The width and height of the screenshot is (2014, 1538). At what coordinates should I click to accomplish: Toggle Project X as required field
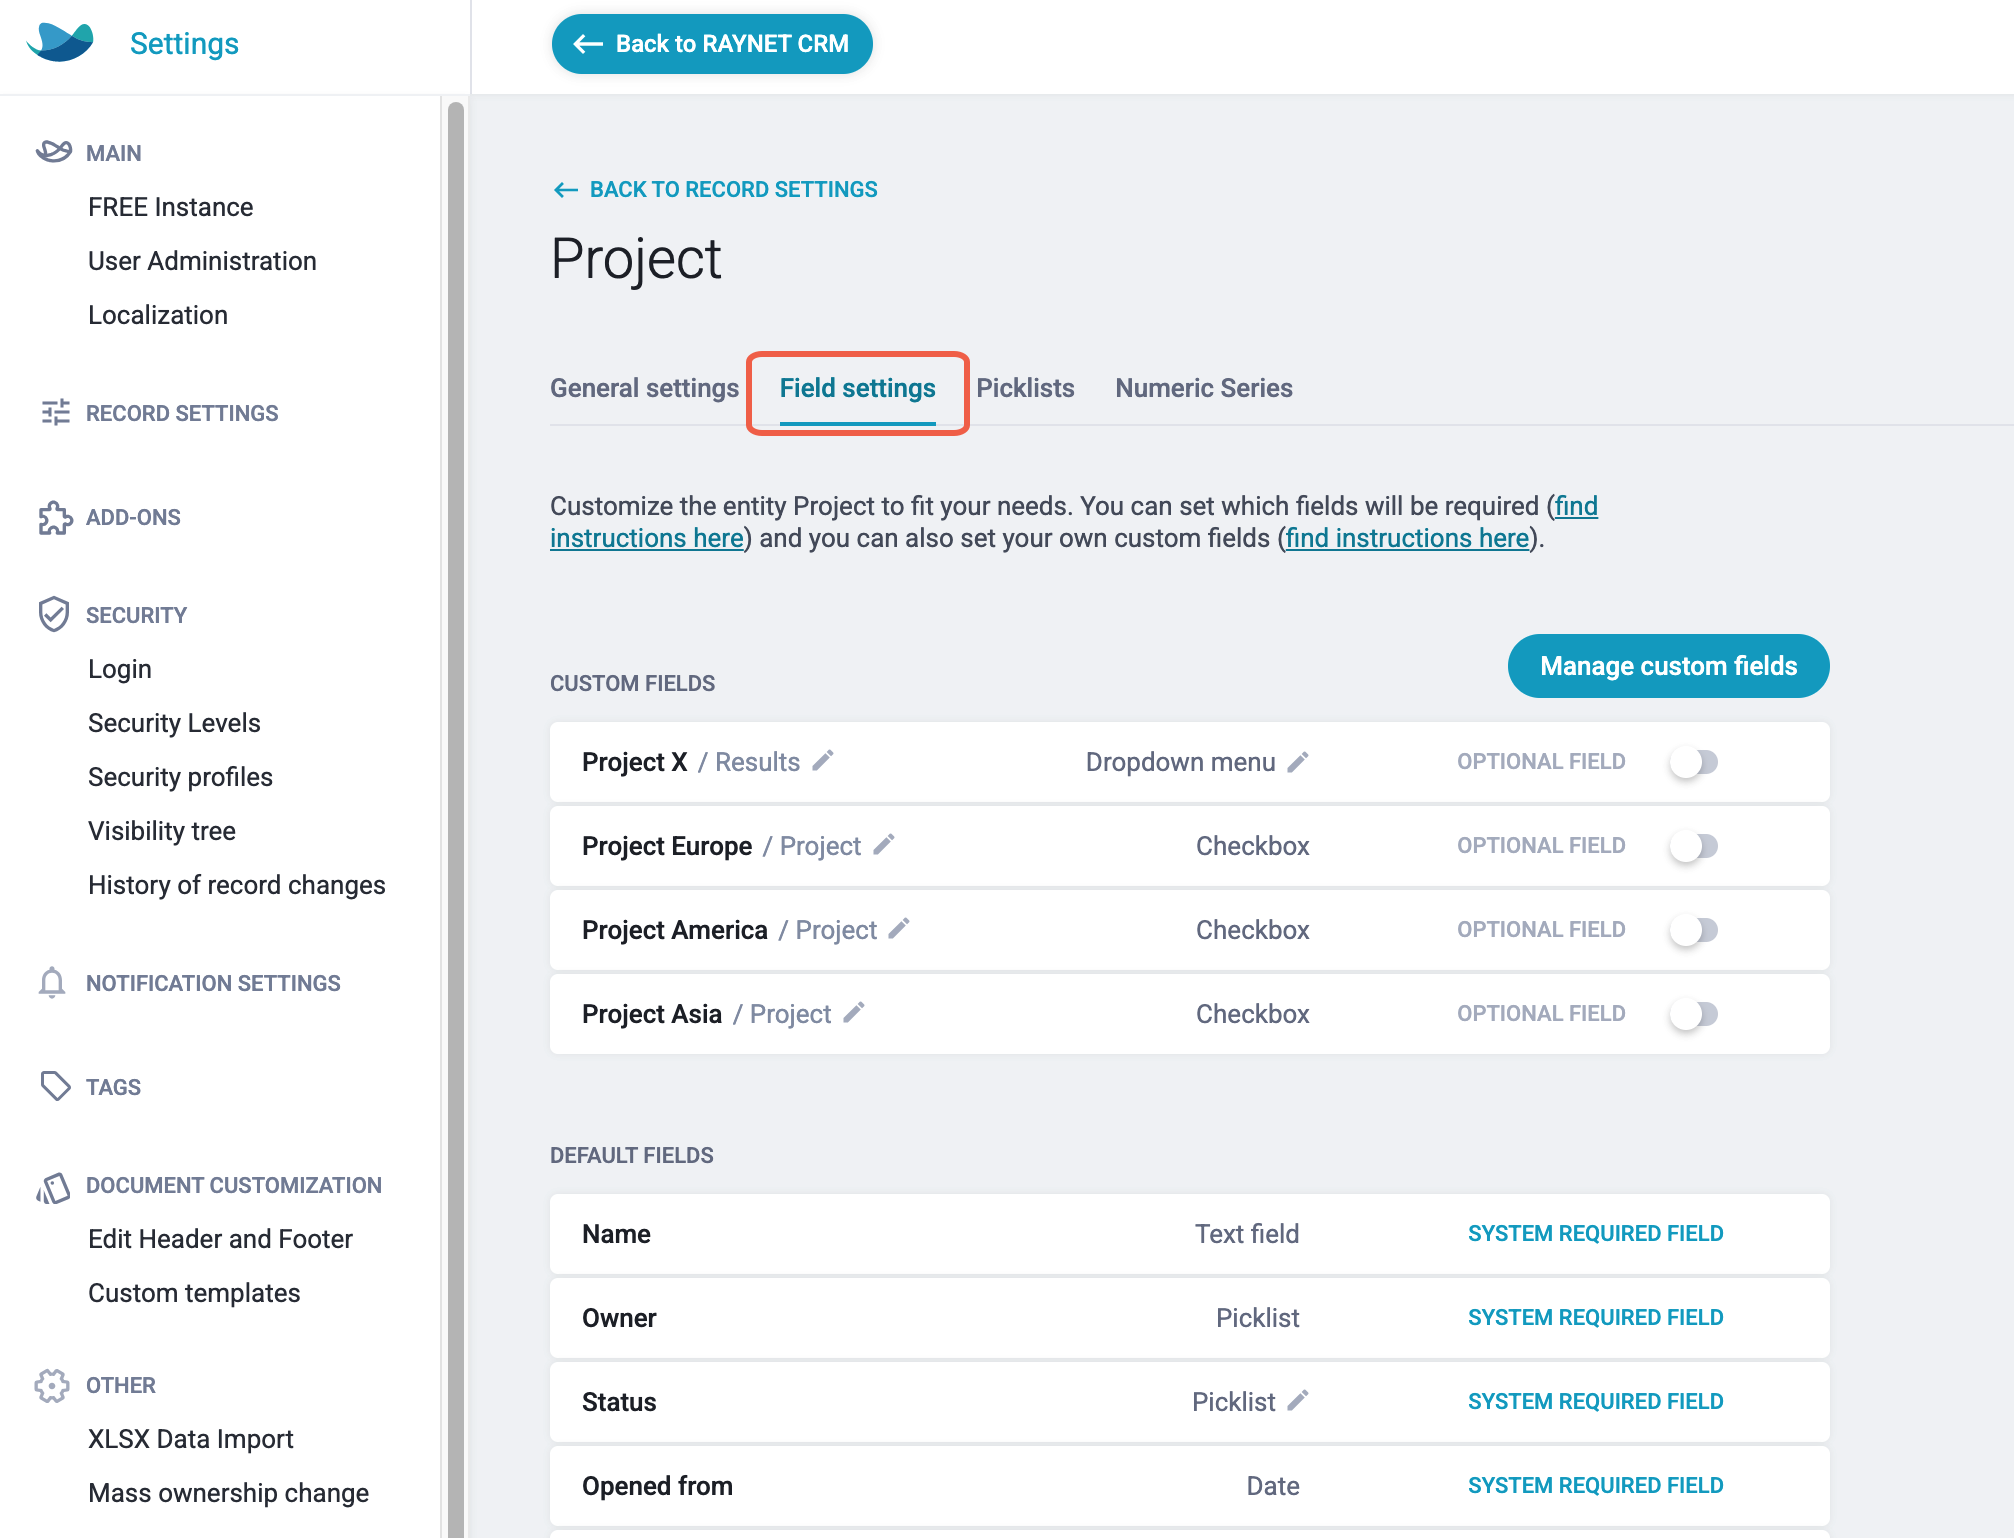(1694, 762)
